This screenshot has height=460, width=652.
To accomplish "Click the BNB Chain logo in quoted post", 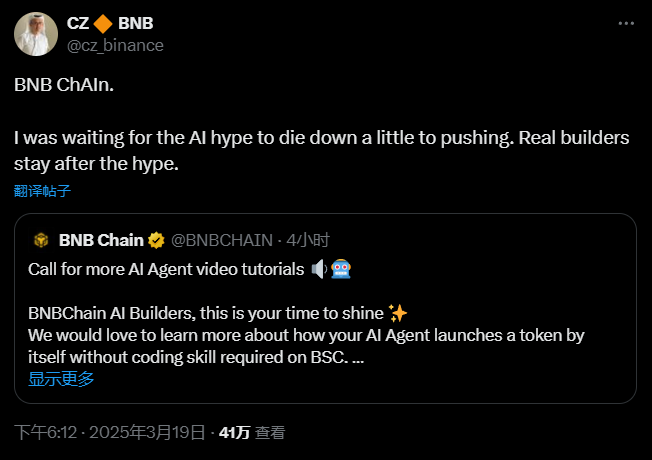I will (41, 240).
